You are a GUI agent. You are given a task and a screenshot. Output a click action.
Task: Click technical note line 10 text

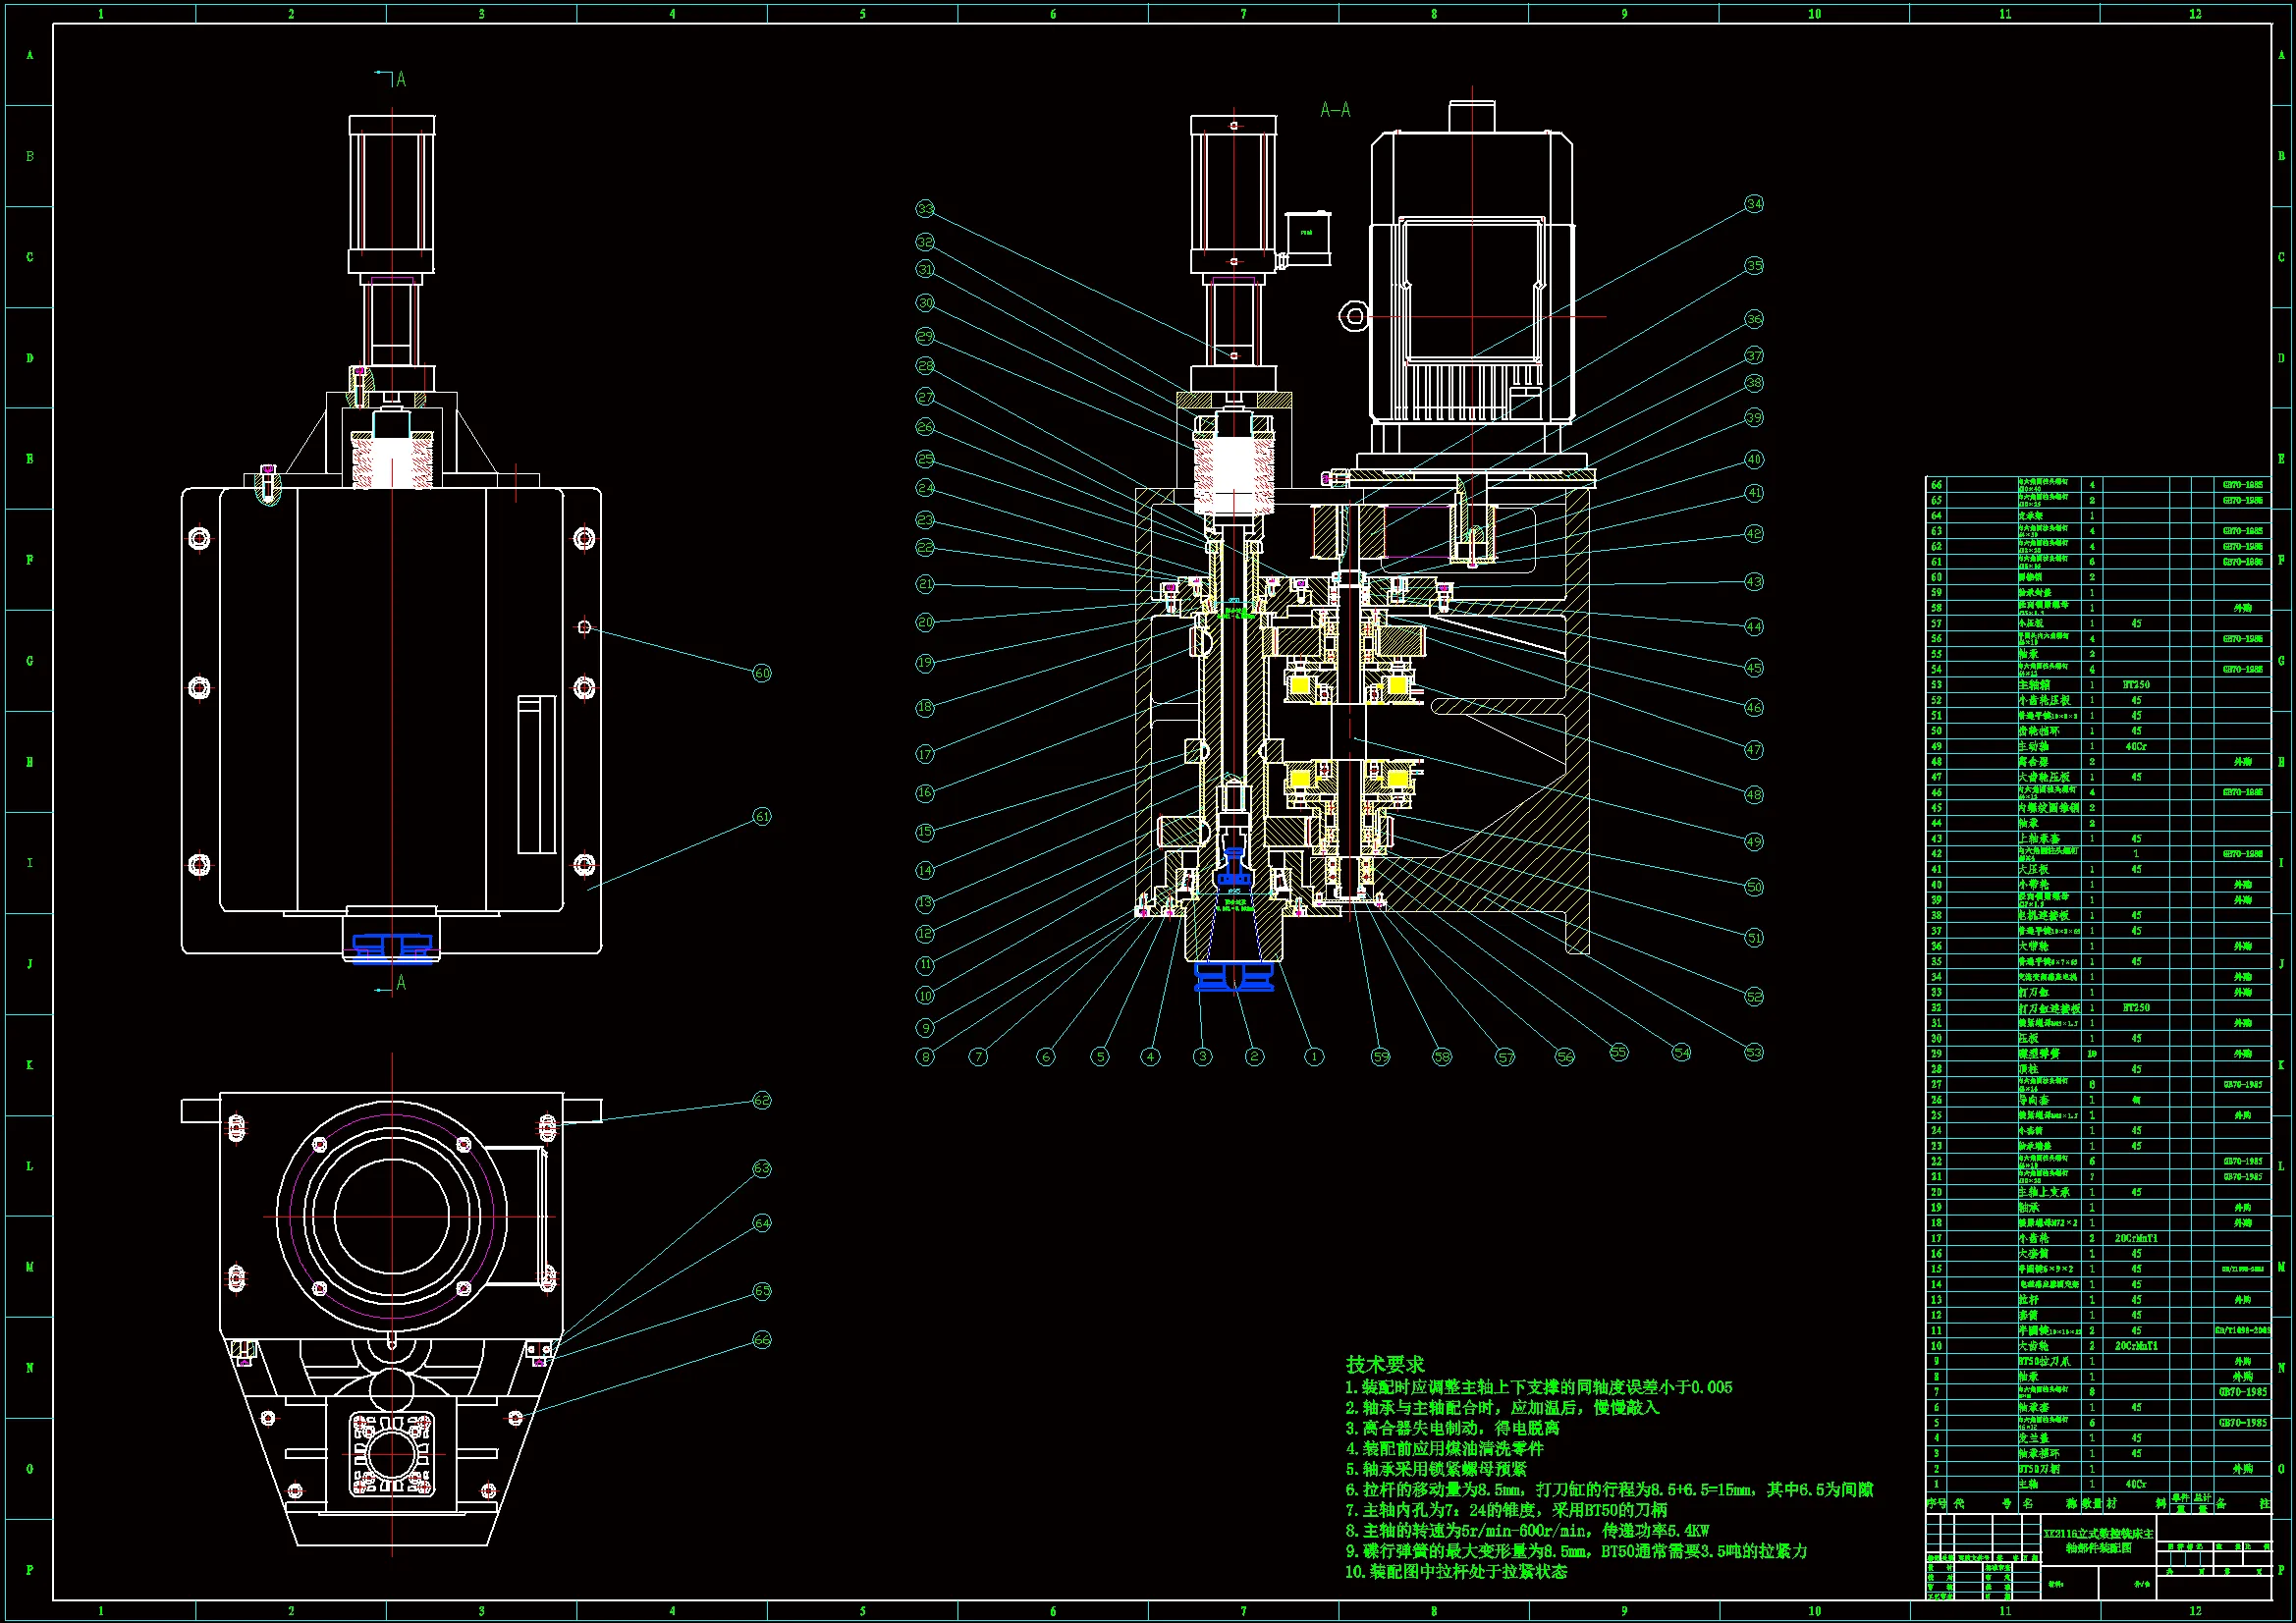(1456, 1572)
